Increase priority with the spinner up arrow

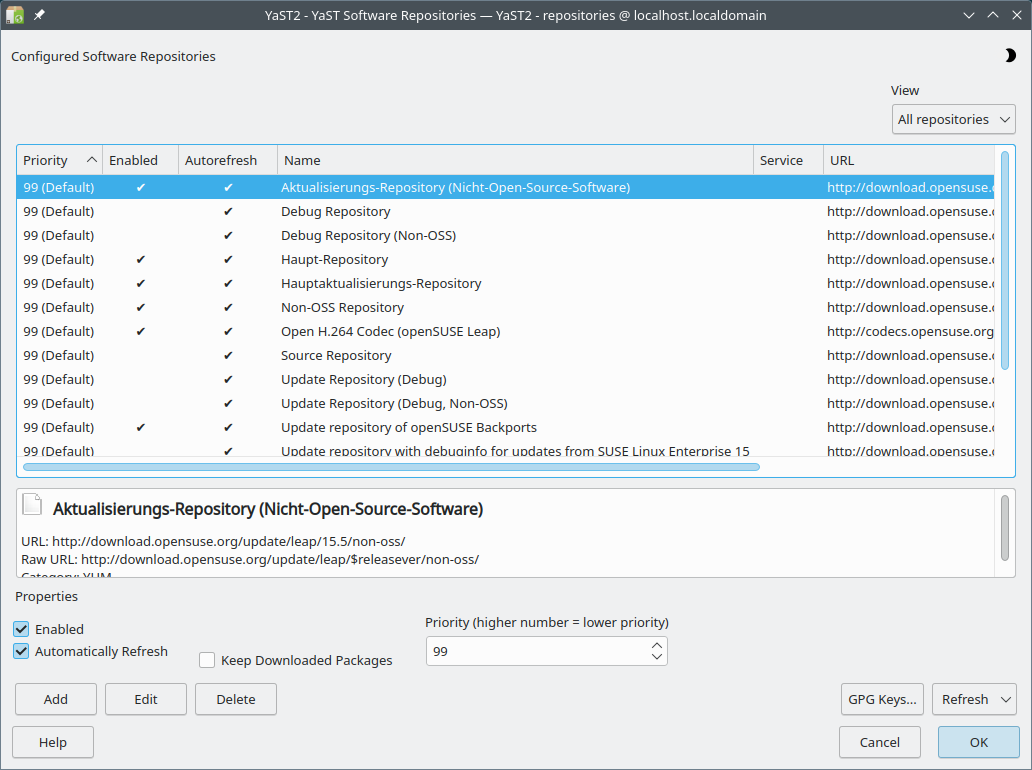pos(657,645)
